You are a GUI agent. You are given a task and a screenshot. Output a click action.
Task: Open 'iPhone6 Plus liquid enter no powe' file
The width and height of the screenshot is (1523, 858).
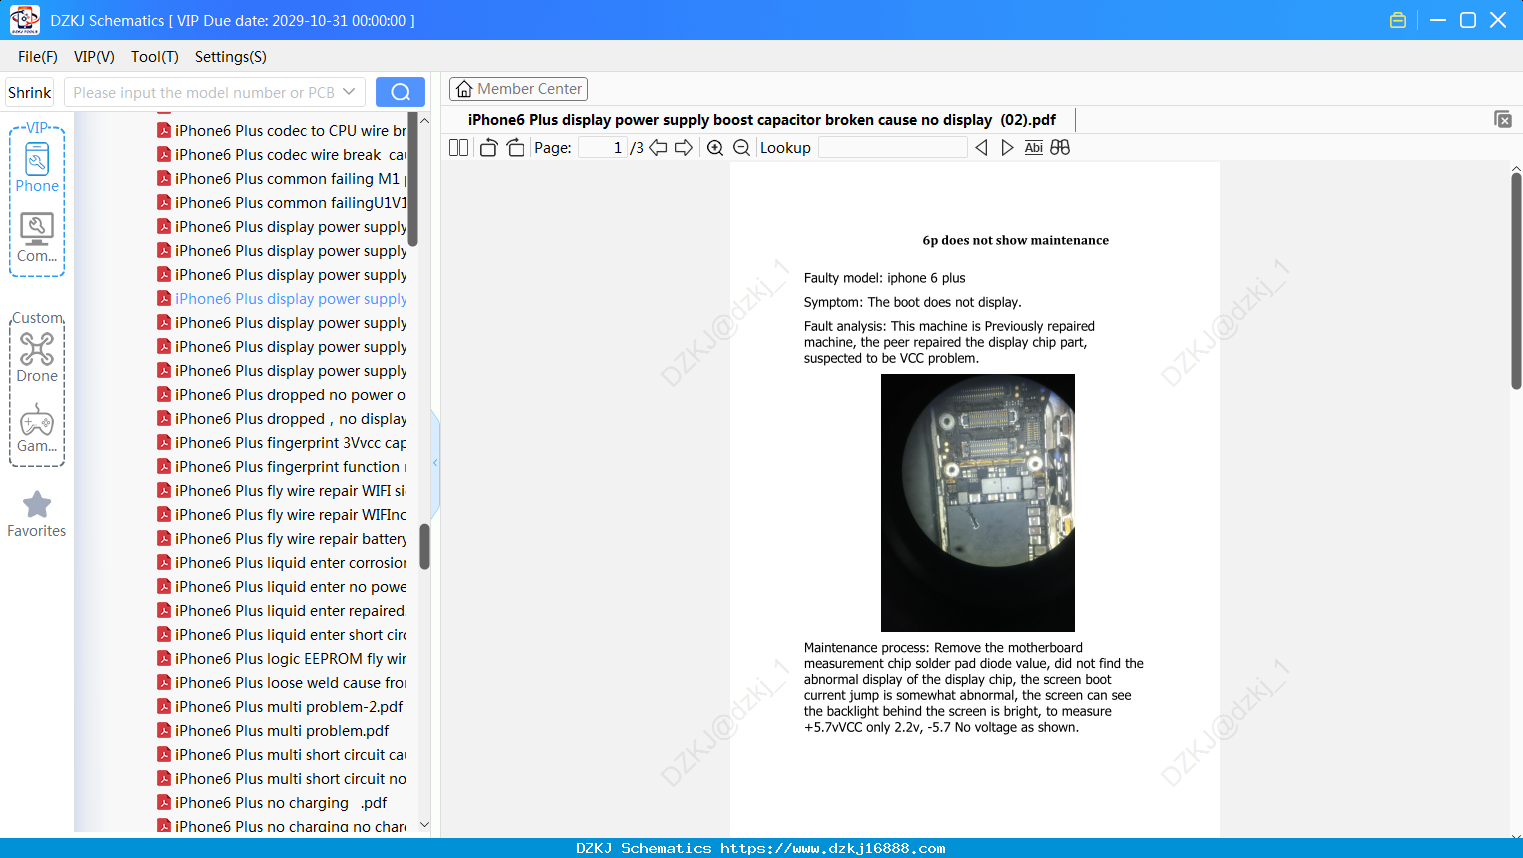tap(282, 587)
